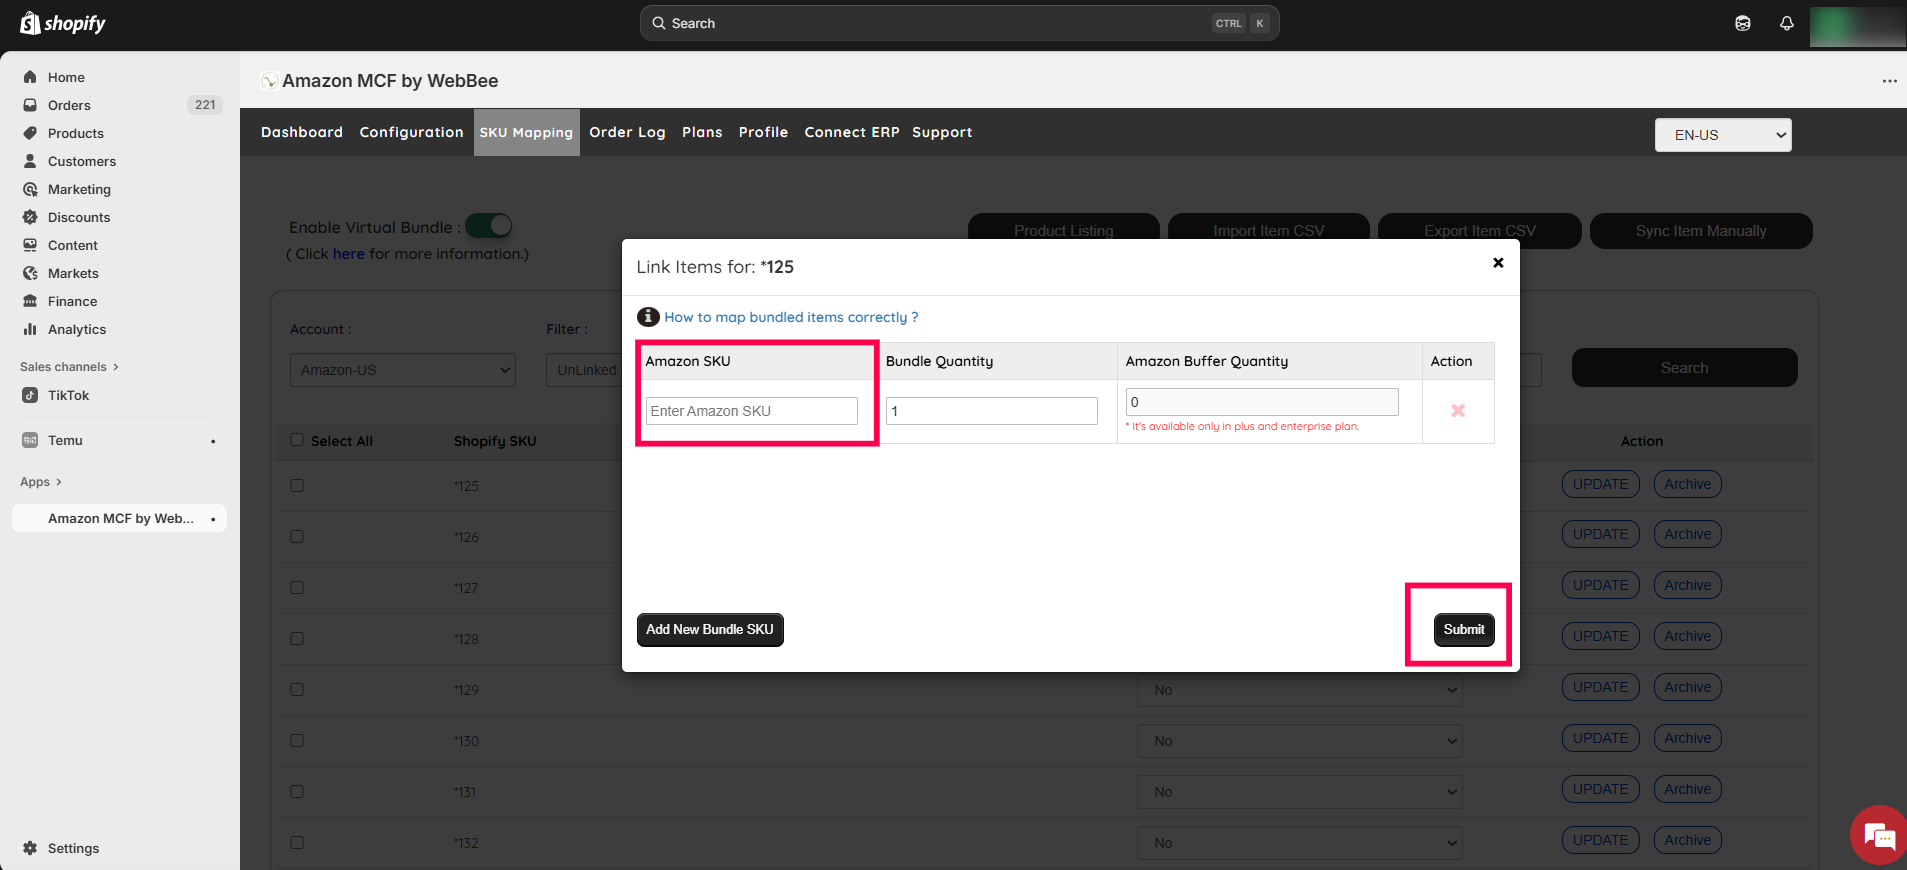Open the Configuration tab
The image size is (1907, 870).
(411, 132)
